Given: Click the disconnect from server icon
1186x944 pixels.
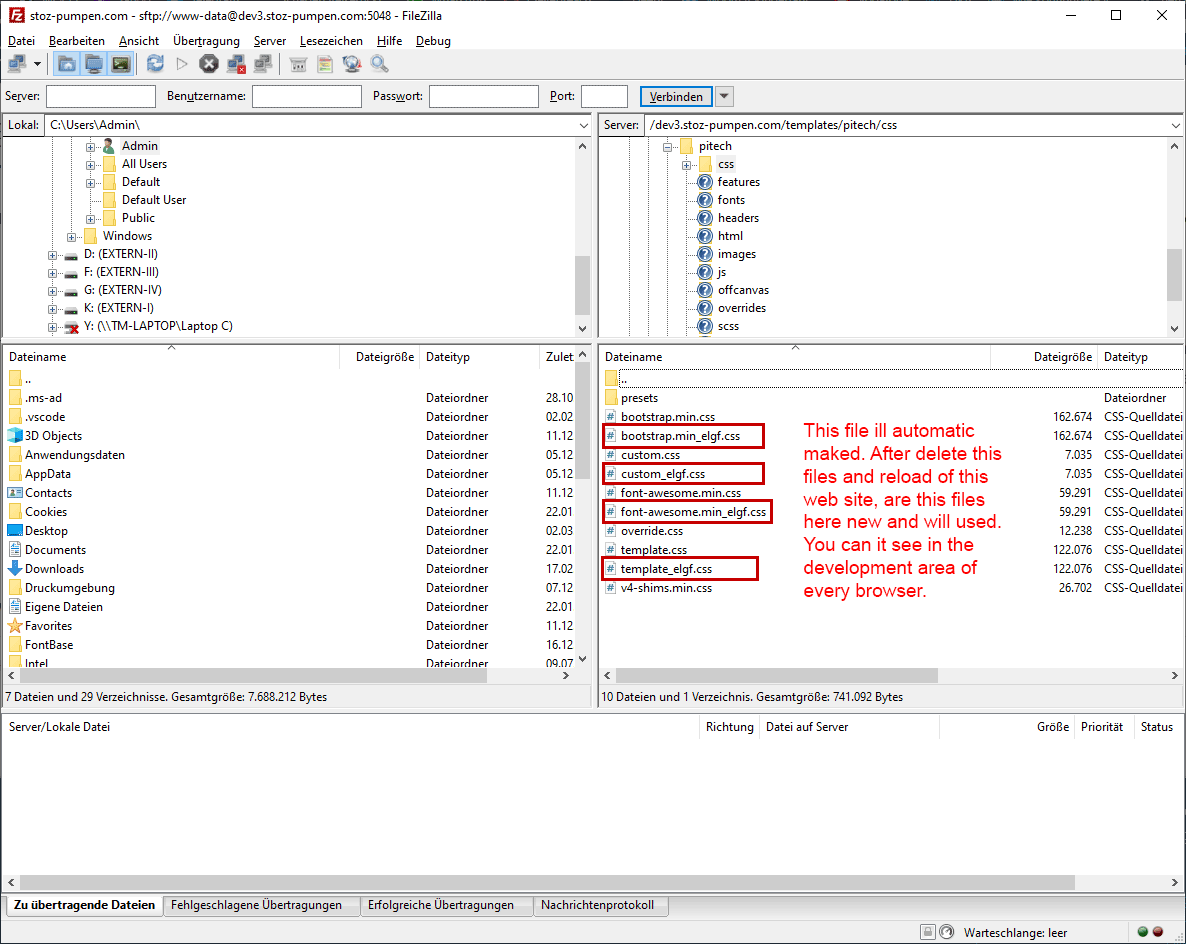Looking at the screenshot, I should (x=236, y=64).
